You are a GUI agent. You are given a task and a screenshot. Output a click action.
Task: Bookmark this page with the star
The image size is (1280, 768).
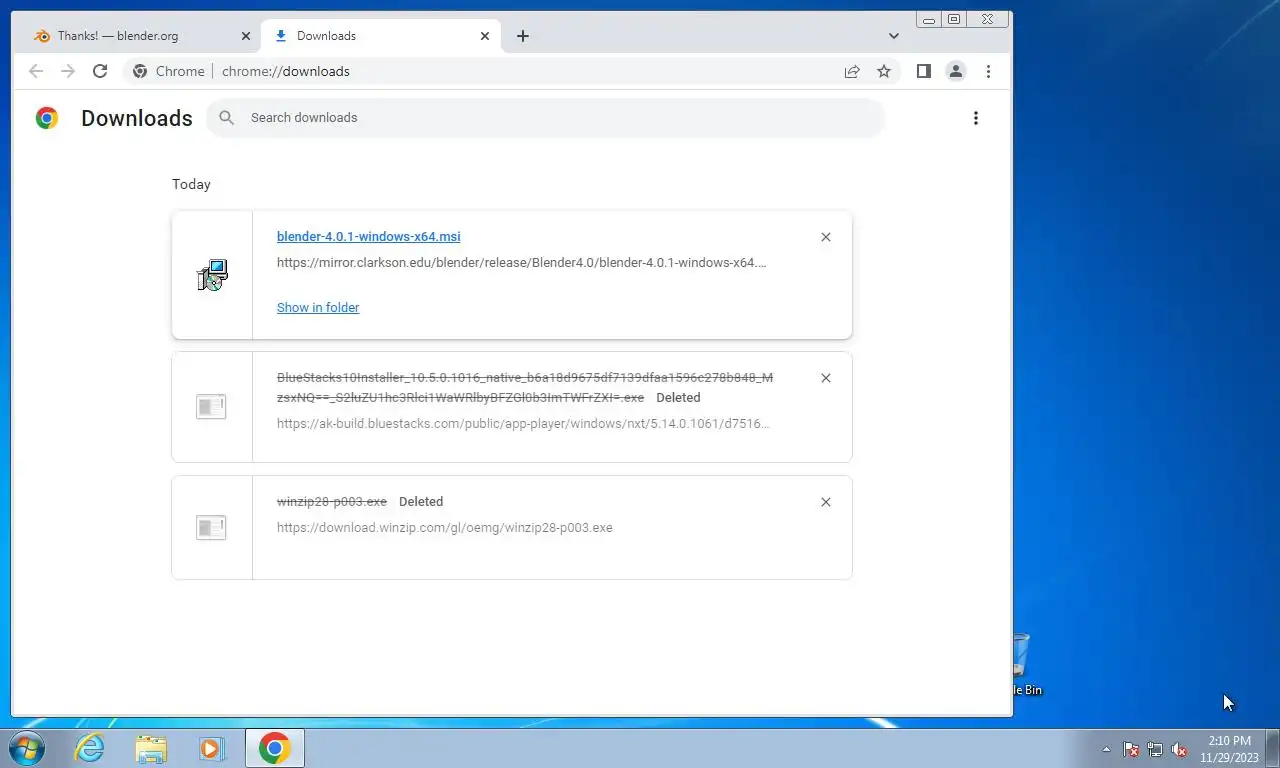(884, 71)
